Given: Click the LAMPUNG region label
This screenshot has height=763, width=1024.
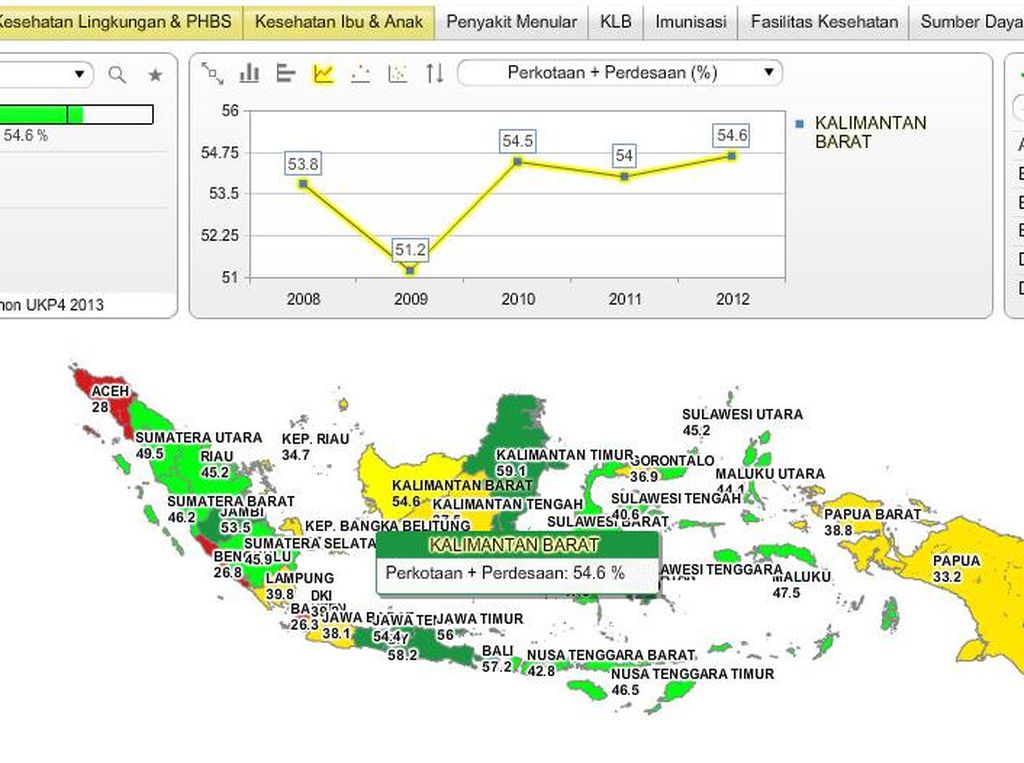Looking at the screenshot, I should coord(300,578).
